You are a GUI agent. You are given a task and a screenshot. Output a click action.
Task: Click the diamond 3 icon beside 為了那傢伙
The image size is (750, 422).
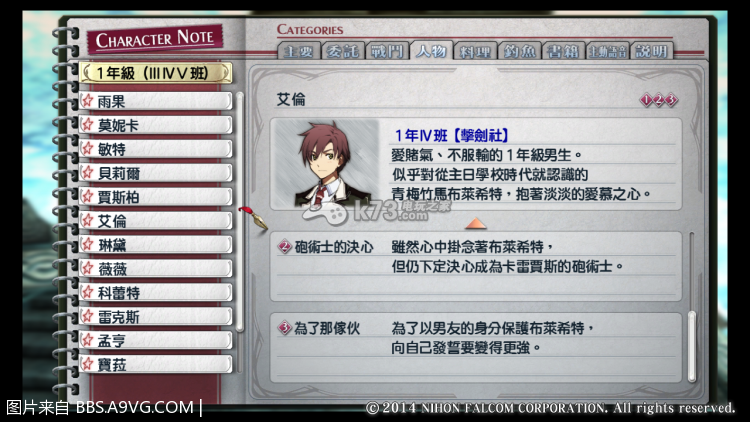pyautogui.click(x=285, y=328)
